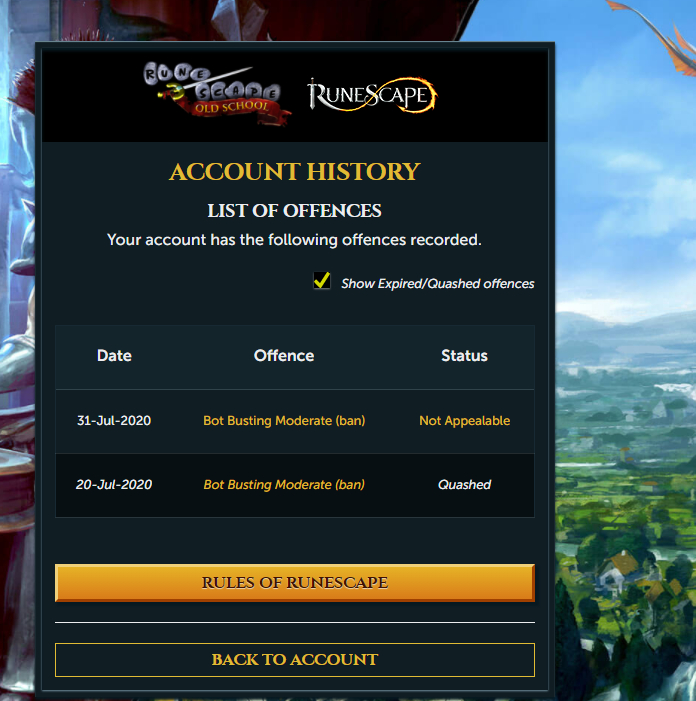Click the Offence column header
696x701 pixels.
284,355
